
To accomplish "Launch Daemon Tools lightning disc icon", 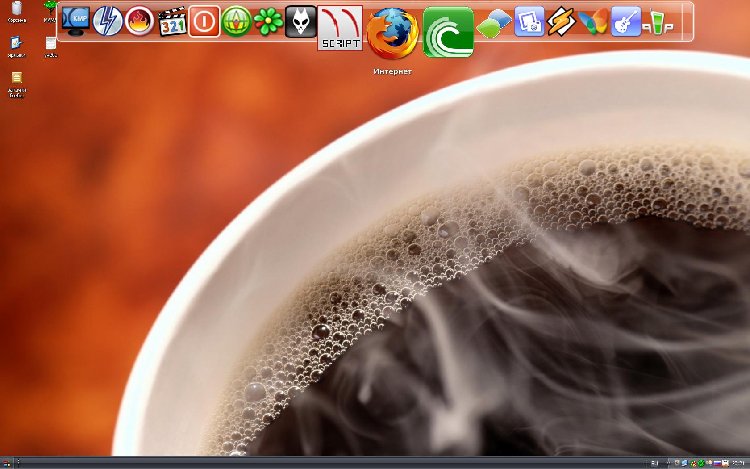I will pos(107,22).
